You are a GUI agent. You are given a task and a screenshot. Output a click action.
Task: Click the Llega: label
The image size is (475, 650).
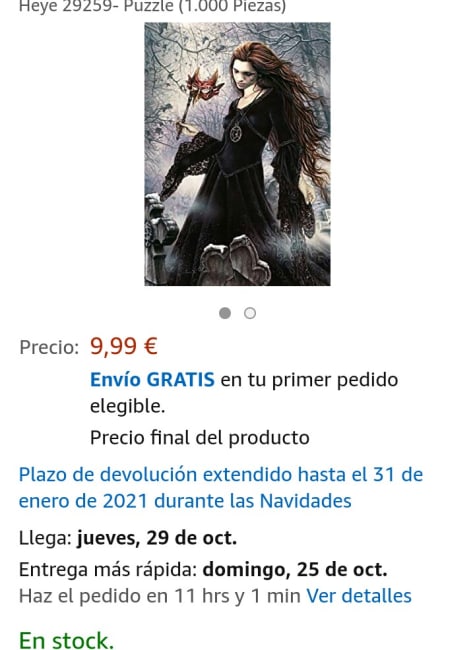coord(45,538)
